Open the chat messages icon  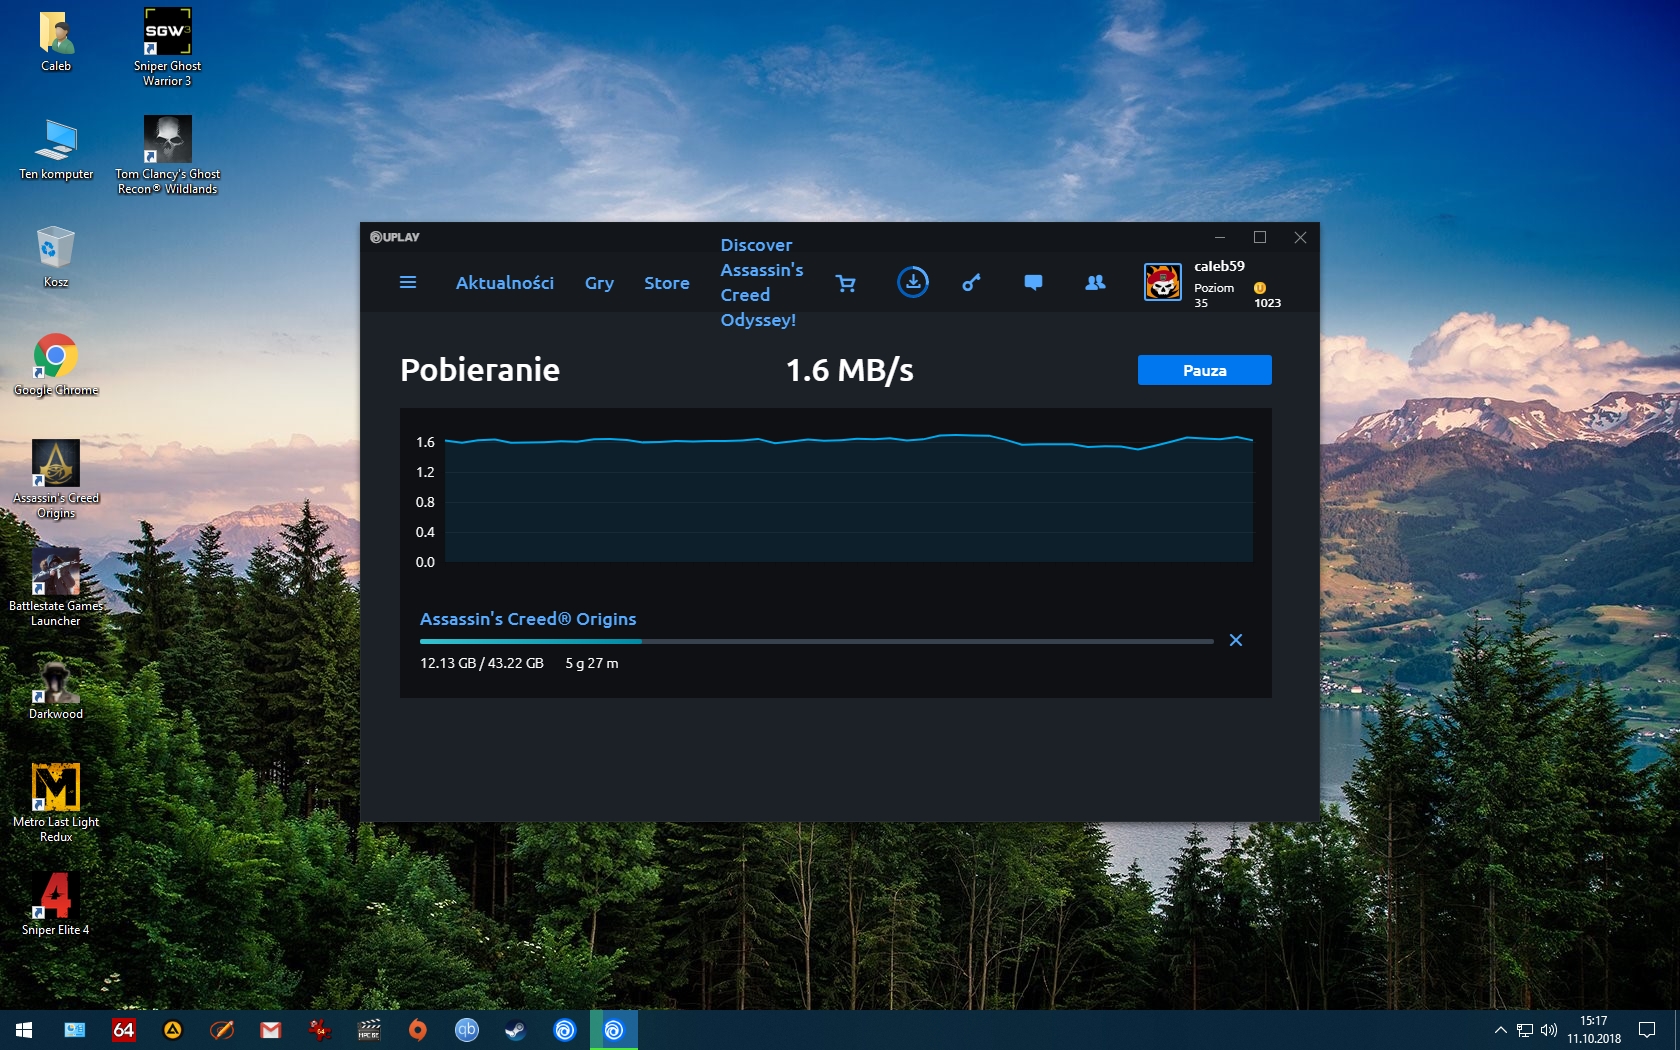coord(1034,283)
